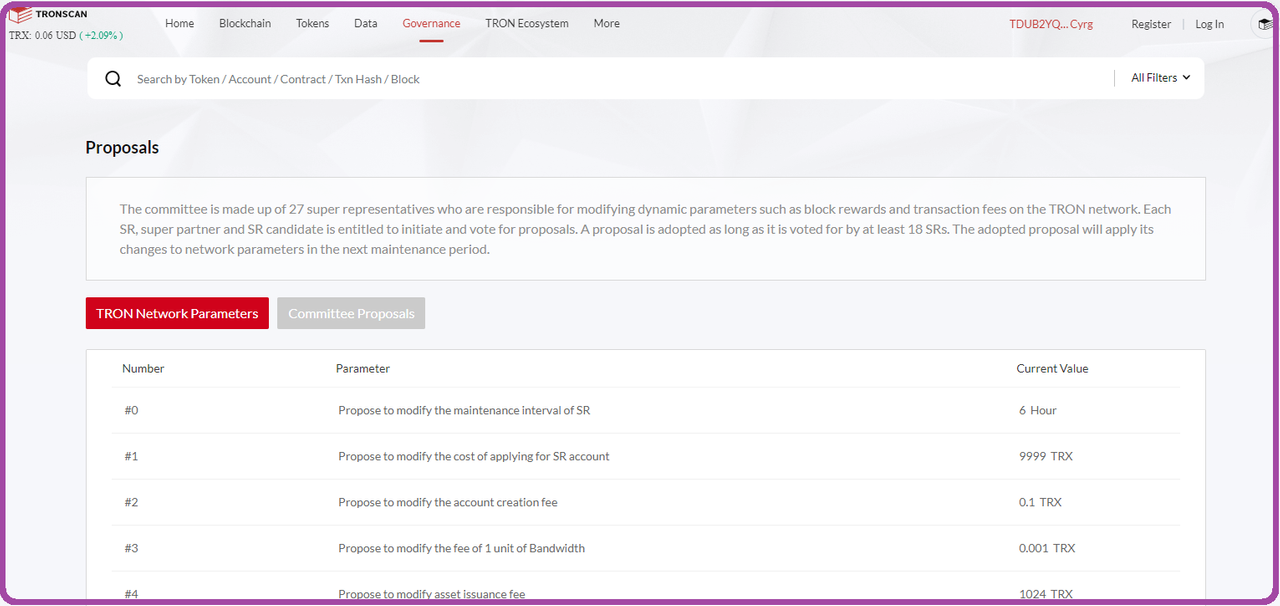
Task: Select the TRON Network Parameters tab
Action: 177,313
